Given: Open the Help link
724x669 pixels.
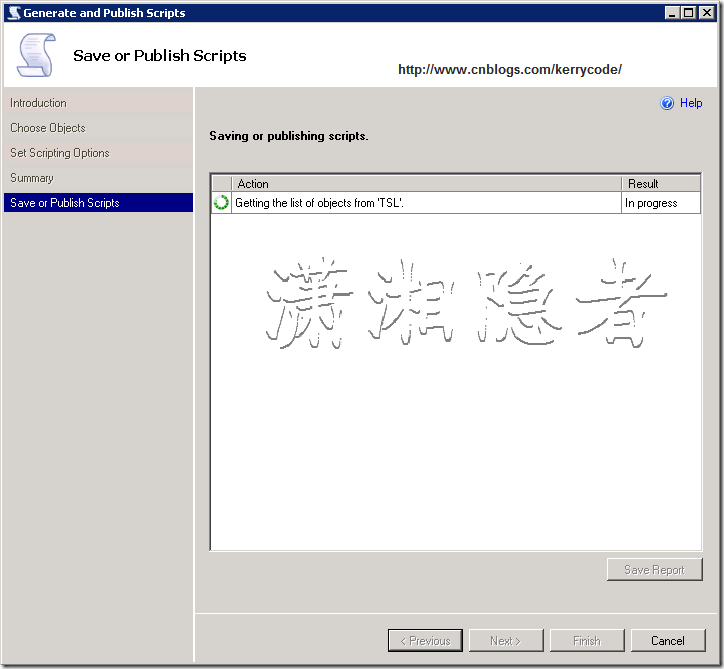Looking at the screenshot, I should click(x=691, y=103).
